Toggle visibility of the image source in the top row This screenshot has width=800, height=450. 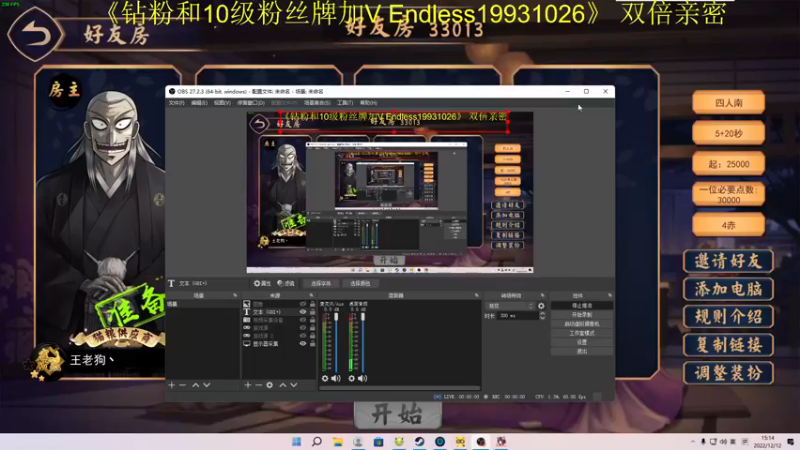[303, 304]
